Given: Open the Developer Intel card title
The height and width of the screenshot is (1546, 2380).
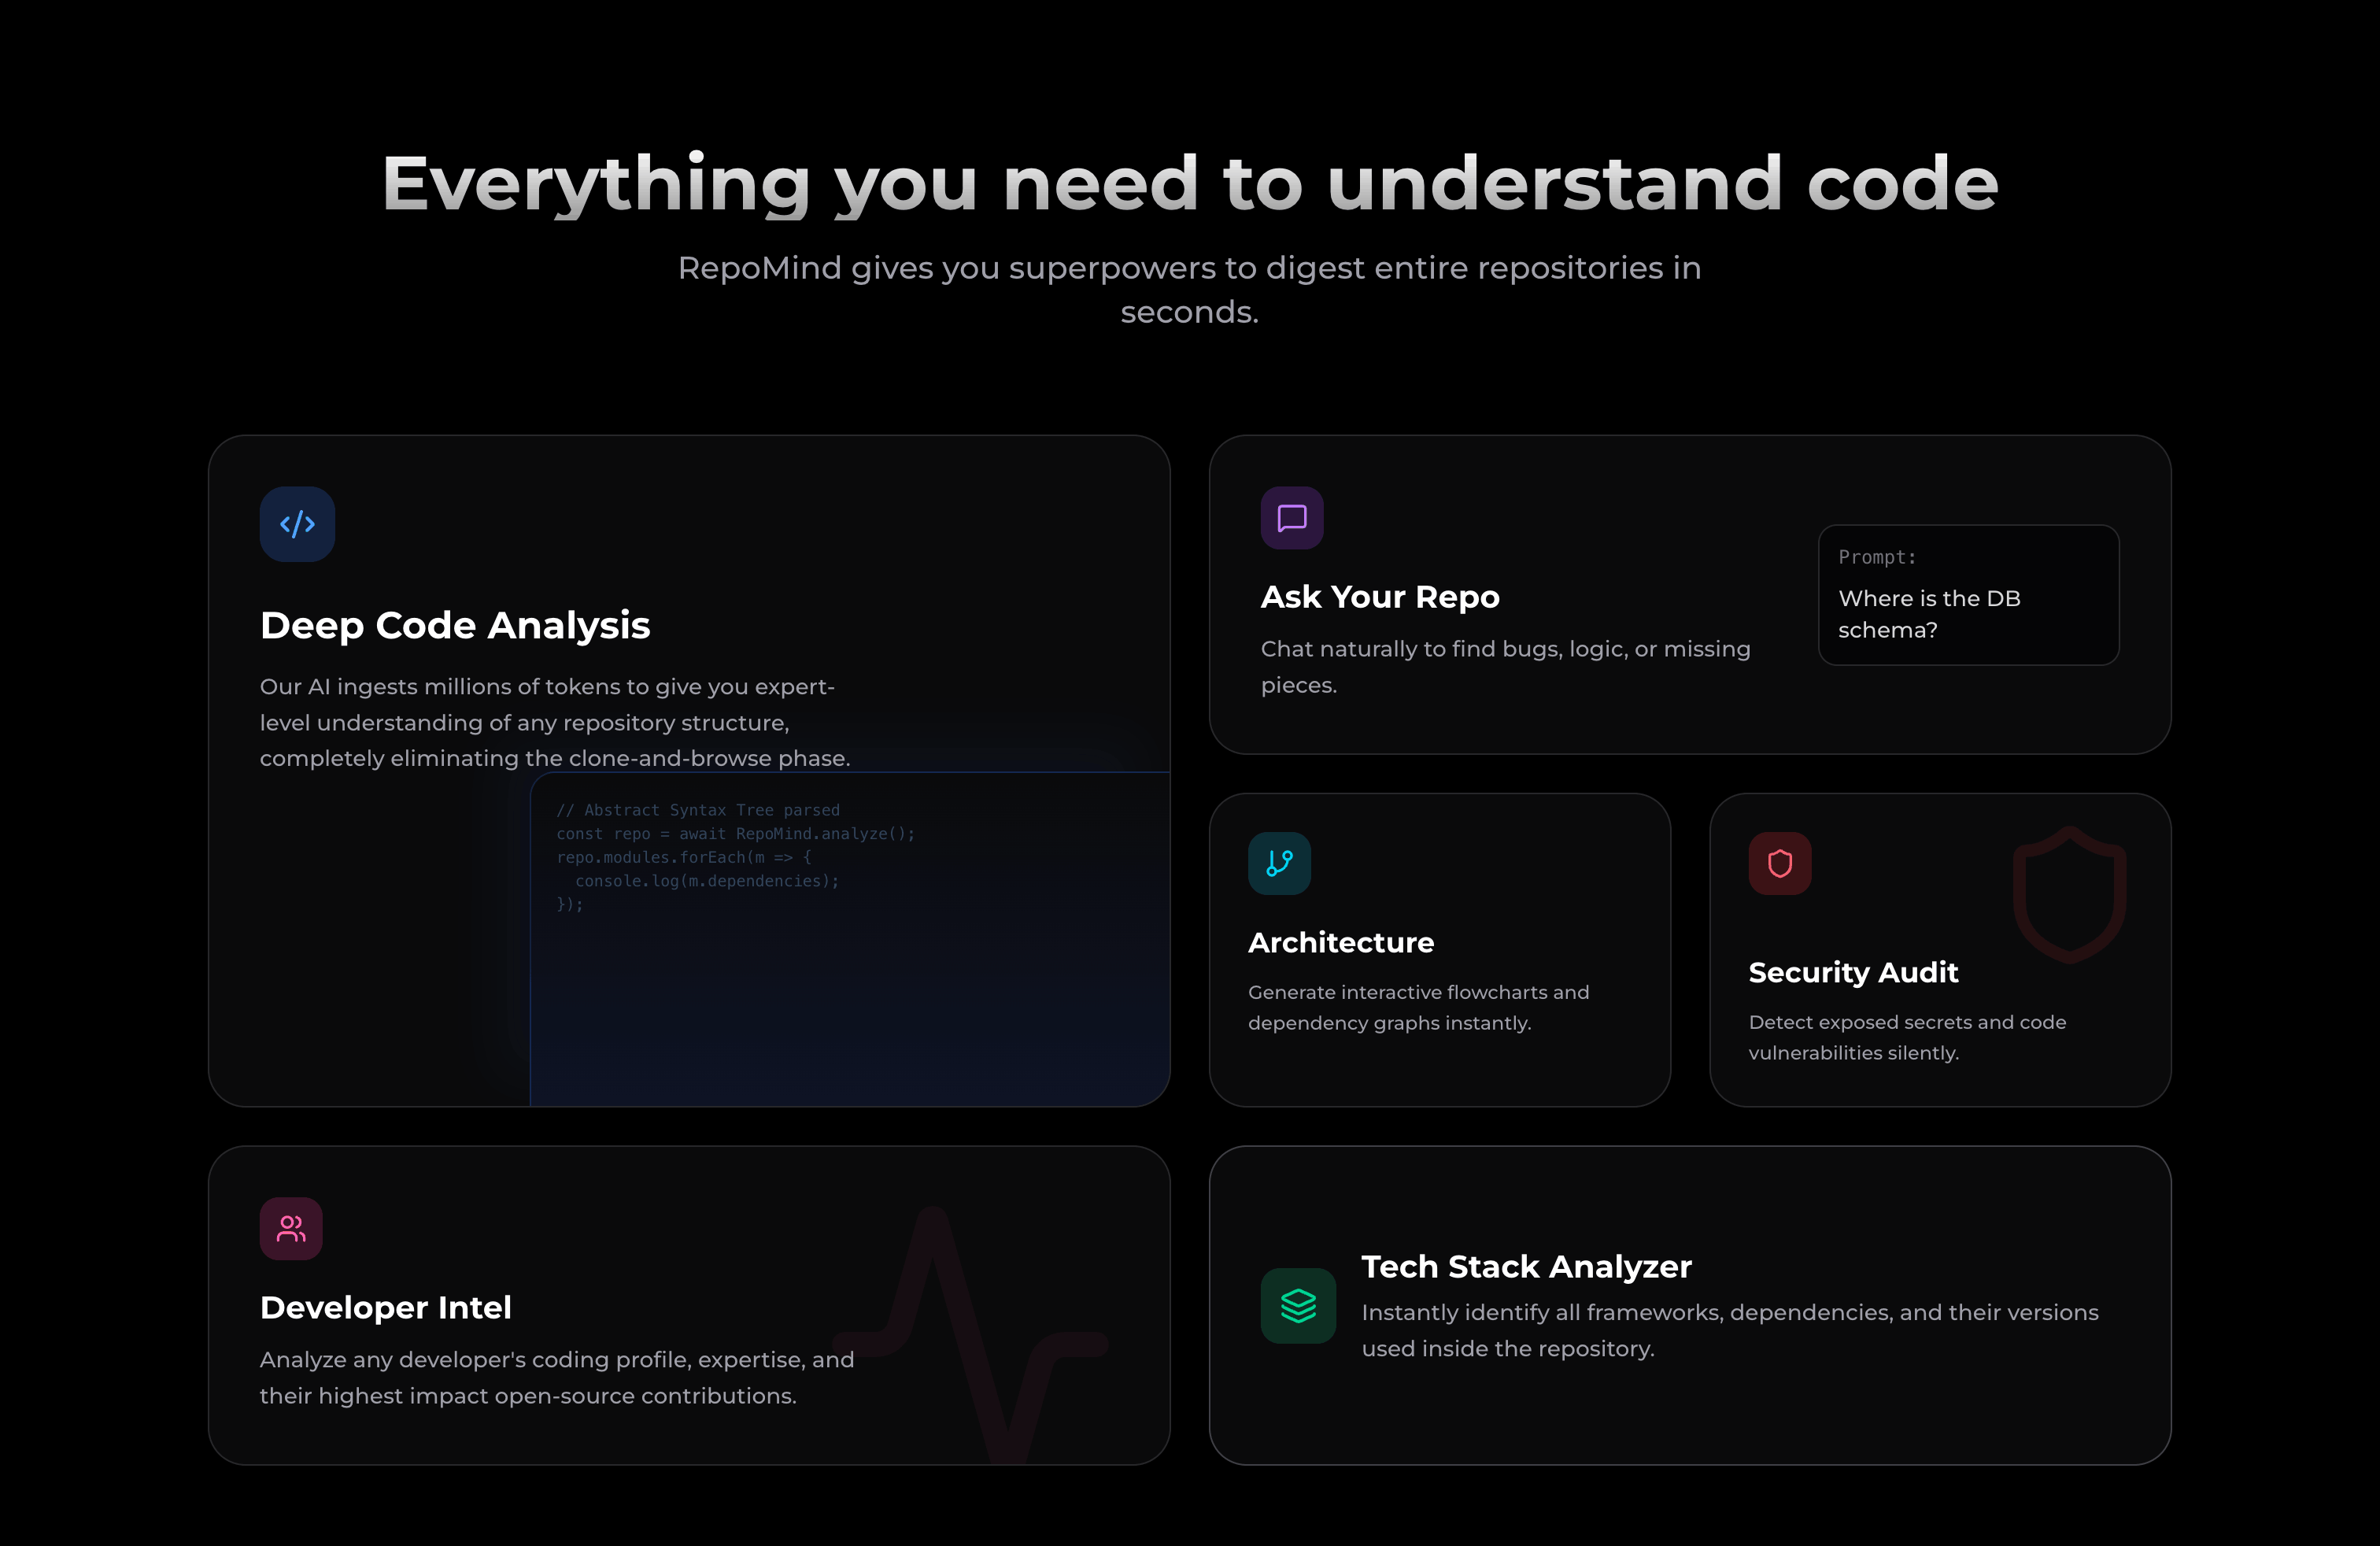Looking at the screenshot, I should [385, 1307].
